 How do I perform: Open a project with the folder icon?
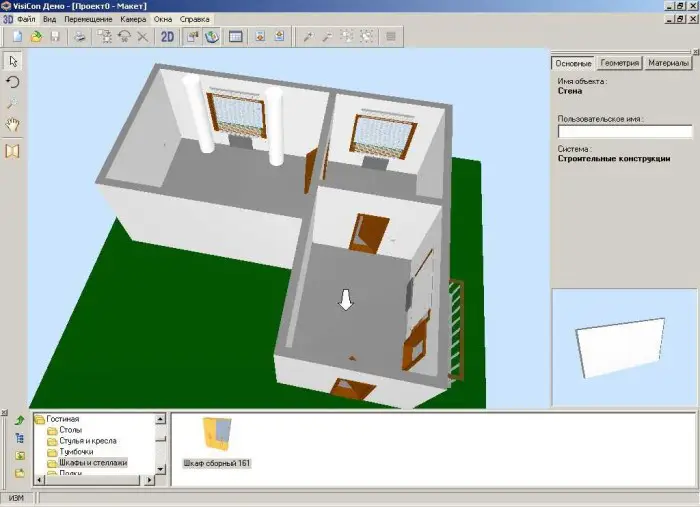coord(36,37)
